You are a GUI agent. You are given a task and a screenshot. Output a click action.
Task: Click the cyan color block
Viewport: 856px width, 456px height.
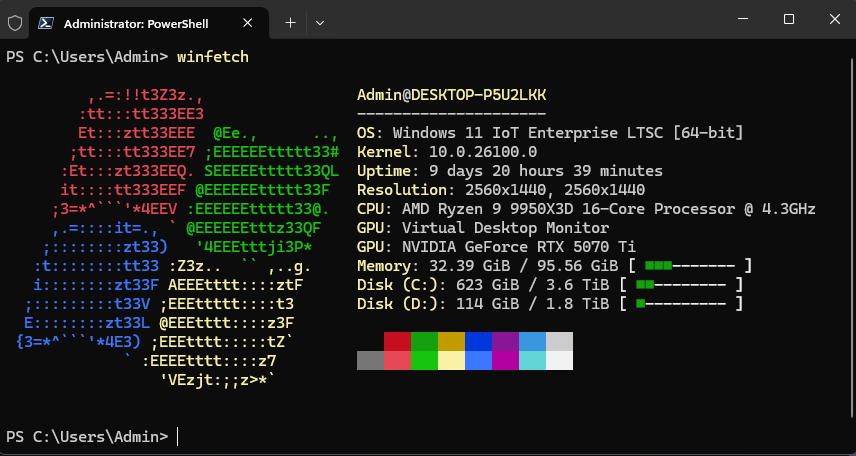pos(532,360)
